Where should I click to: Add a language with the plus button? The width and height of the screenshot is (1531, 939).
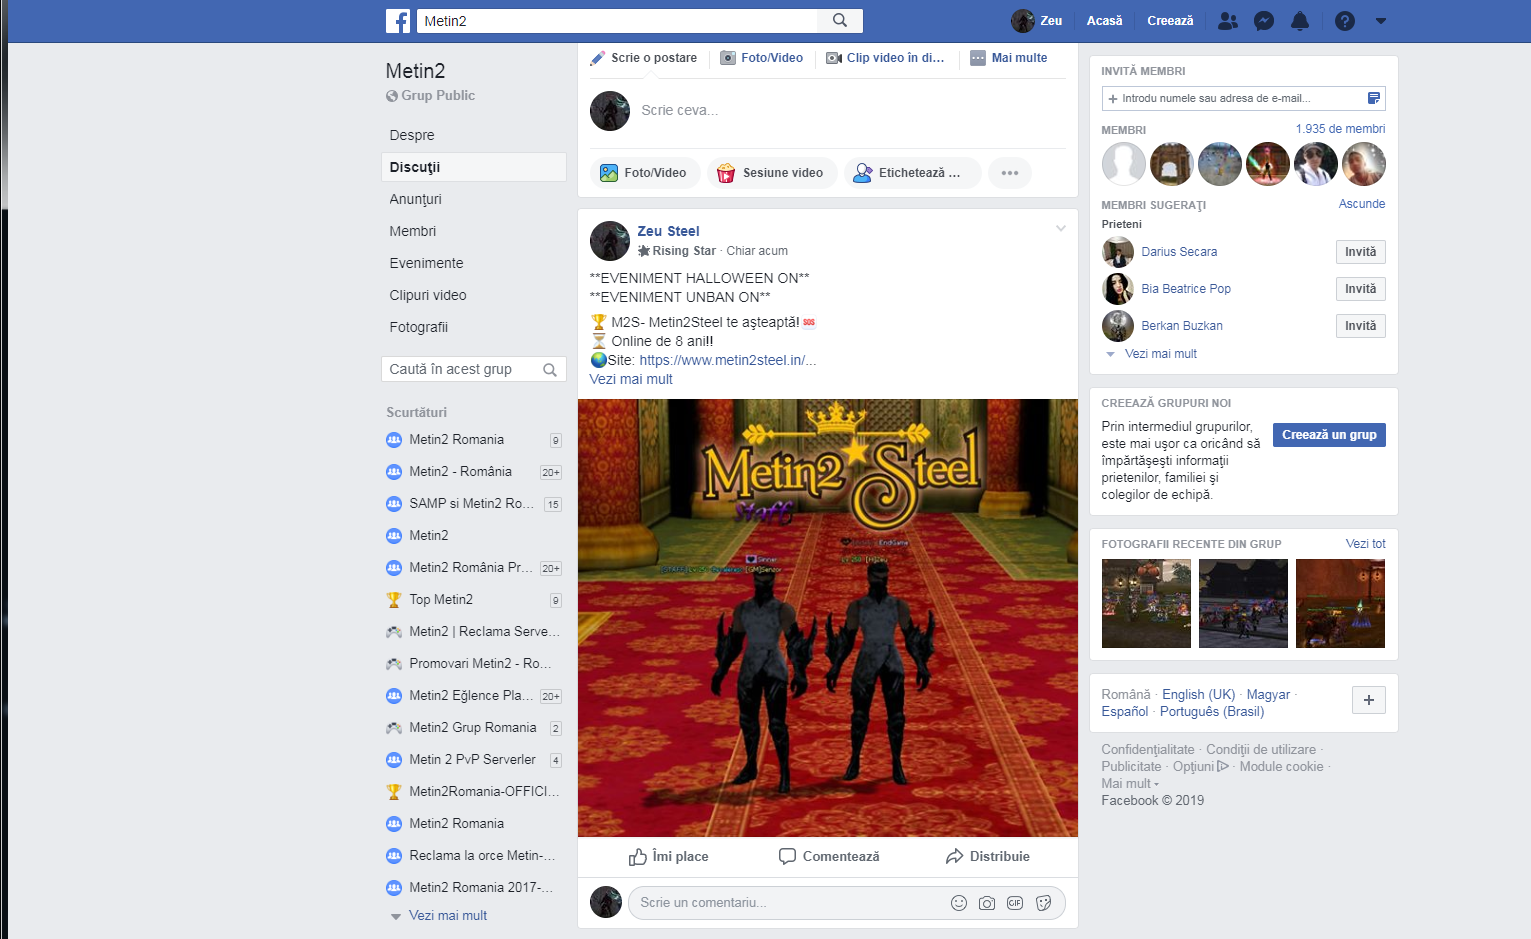[1369, 700]
